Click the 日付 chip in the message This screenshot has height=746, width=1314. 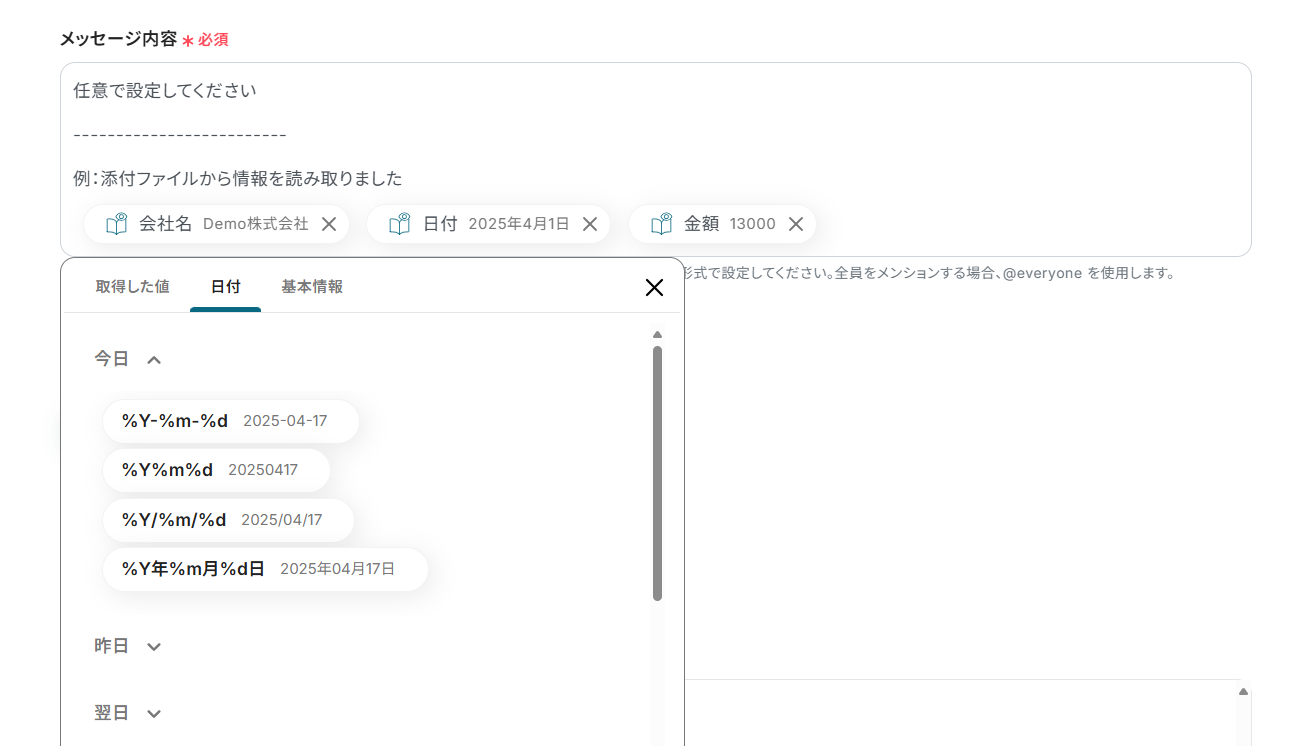click(488, 224)
